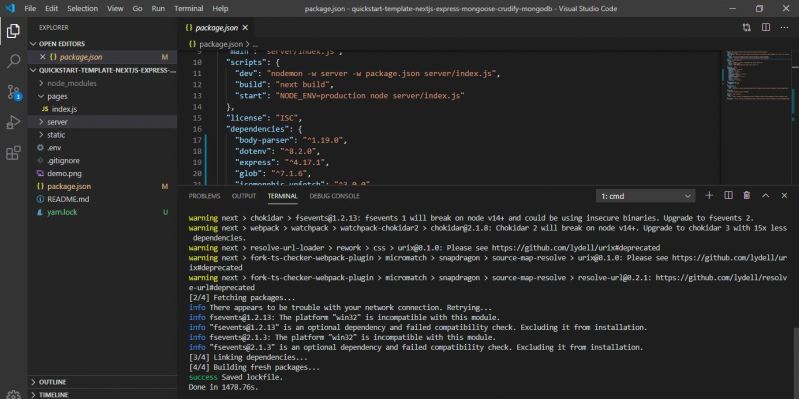The height and width of the screenshot is (399, 799).
Task: Click the VS Code logo icon
Action: (10, 9)
